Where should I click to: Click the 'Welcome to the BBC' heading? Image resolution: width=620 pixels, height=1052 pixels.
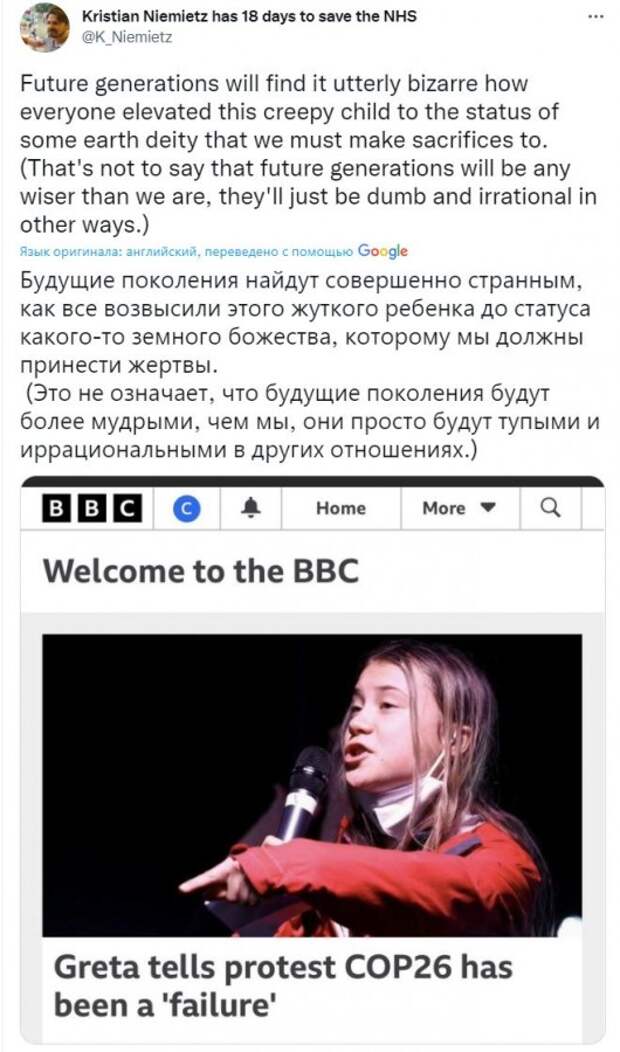(x=201, y=571)
